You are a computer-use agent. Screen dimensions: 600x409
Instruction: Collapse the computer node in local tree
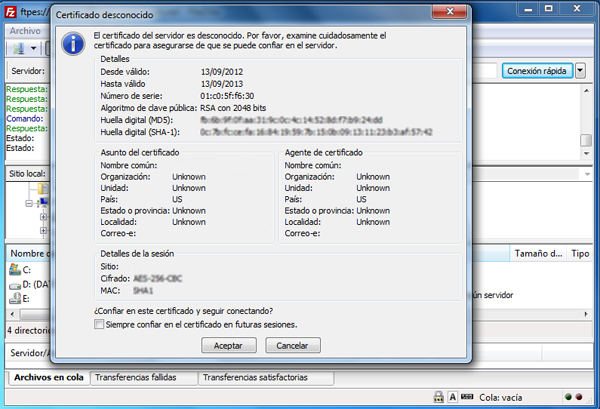(29, 203)
